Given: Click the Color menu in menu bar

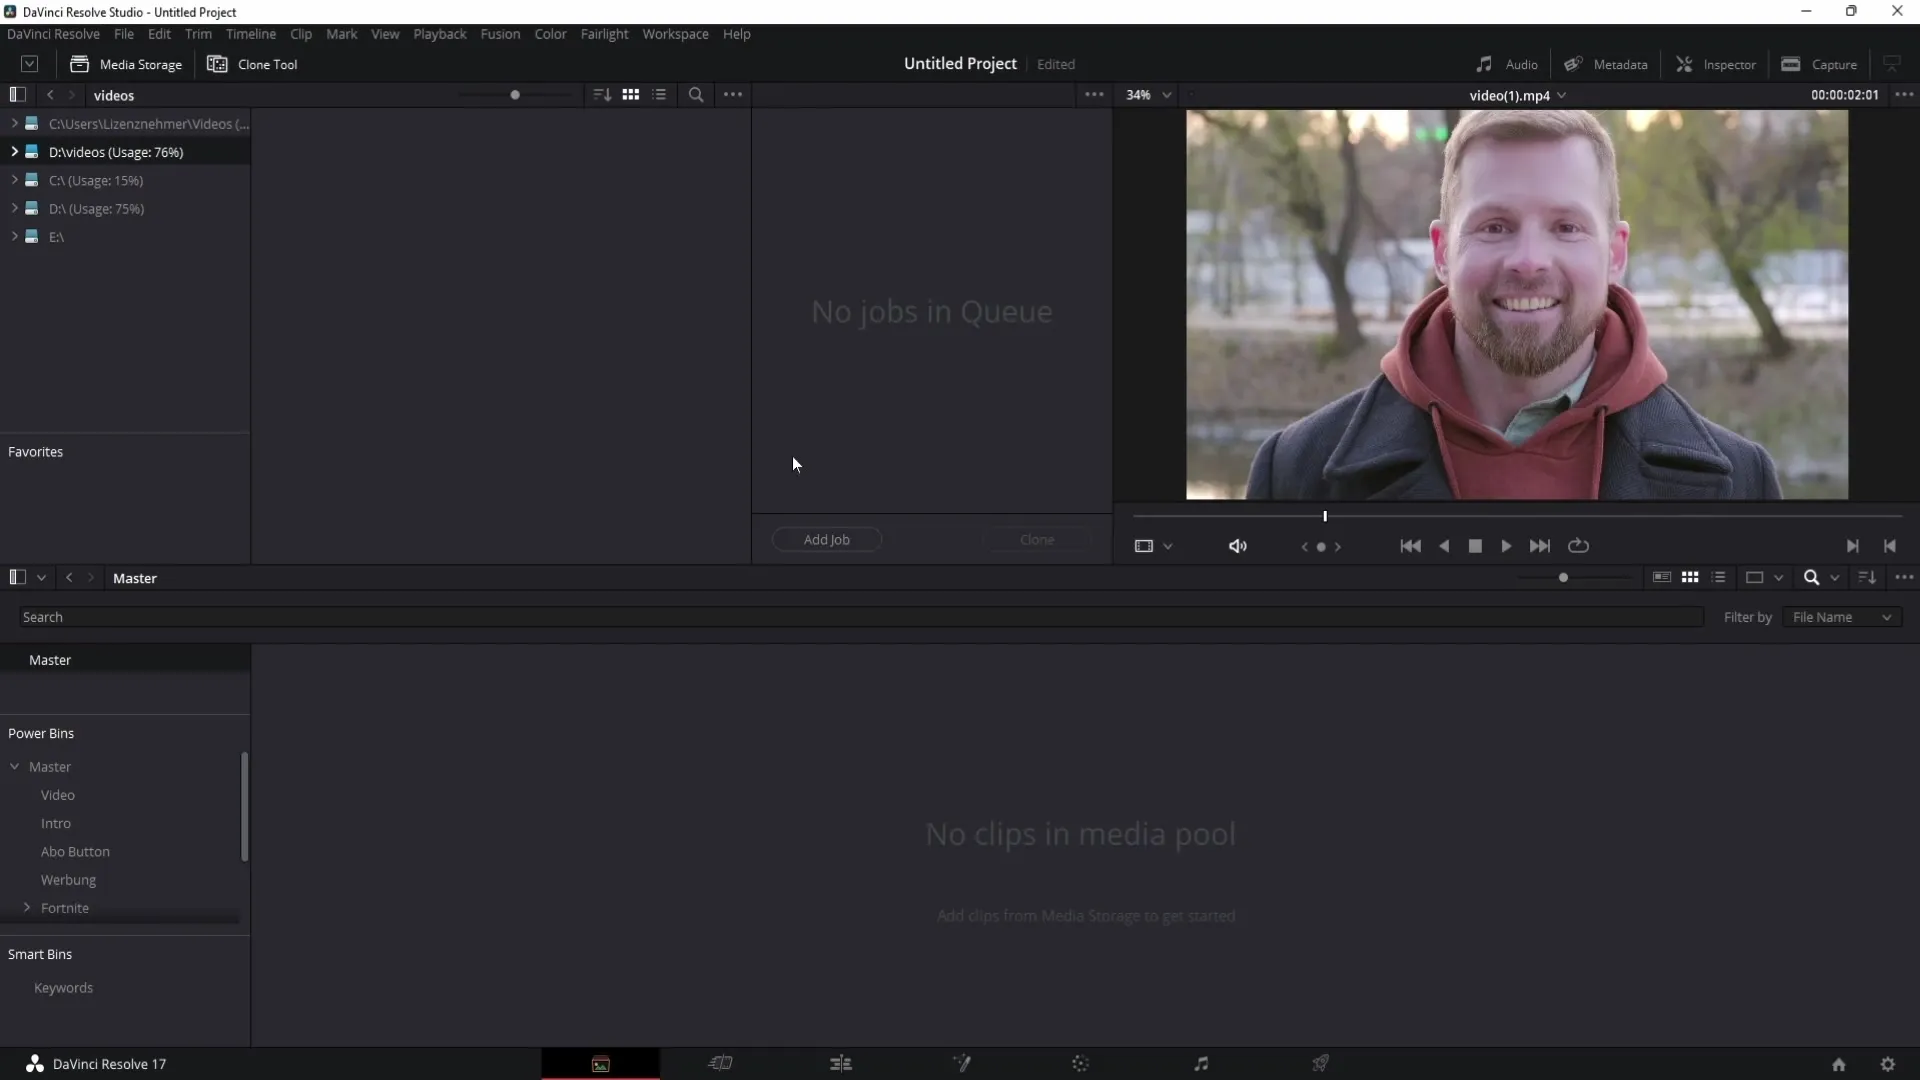Looking at the screenshot, I should (550, 34).
